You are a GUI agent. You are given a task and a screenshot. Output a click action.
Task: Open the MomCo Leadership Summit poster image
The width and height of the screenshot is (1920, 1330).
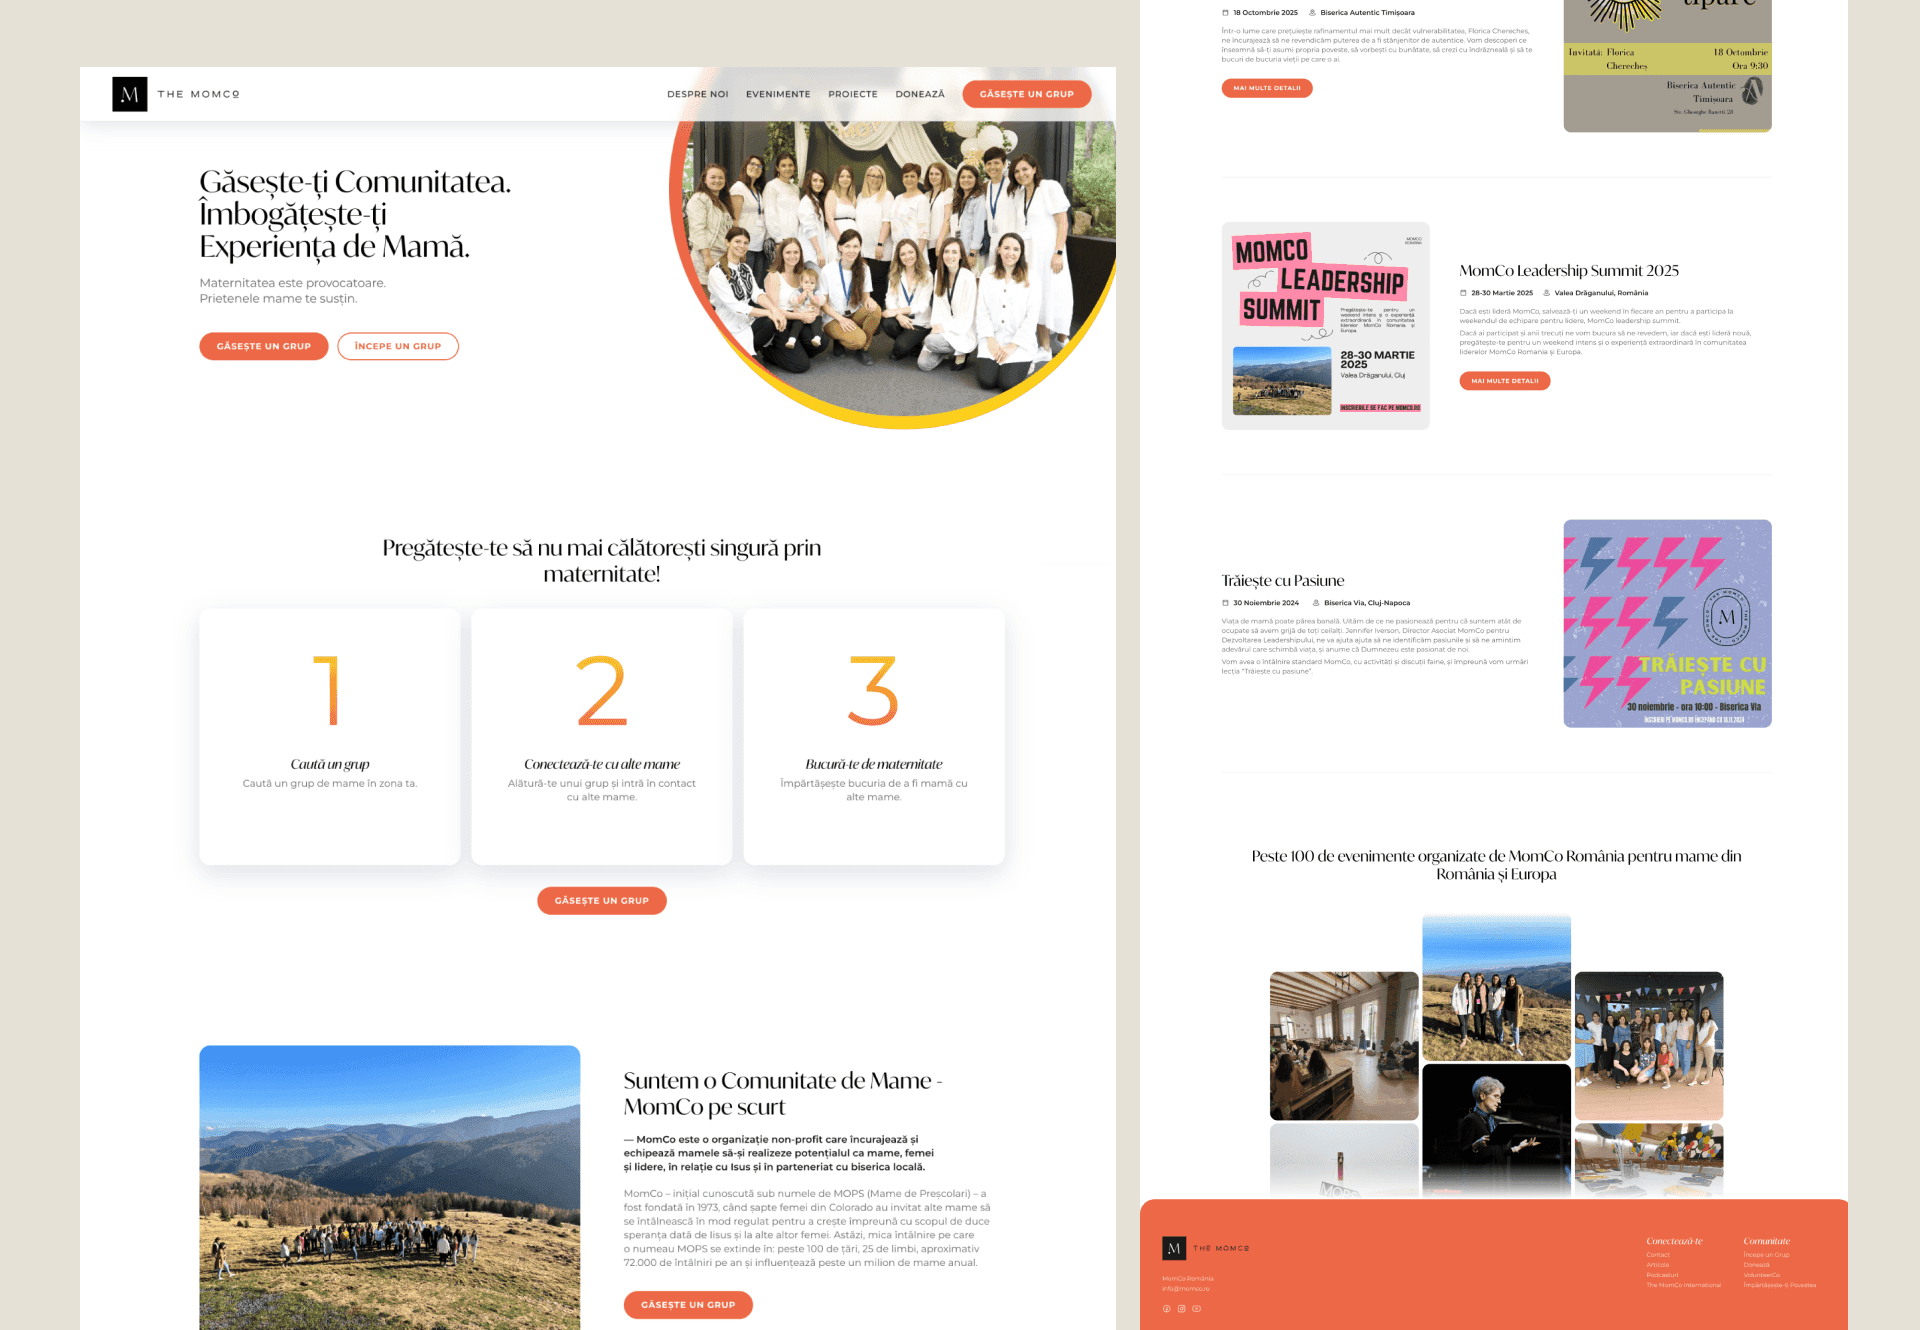pos(1325,326)
